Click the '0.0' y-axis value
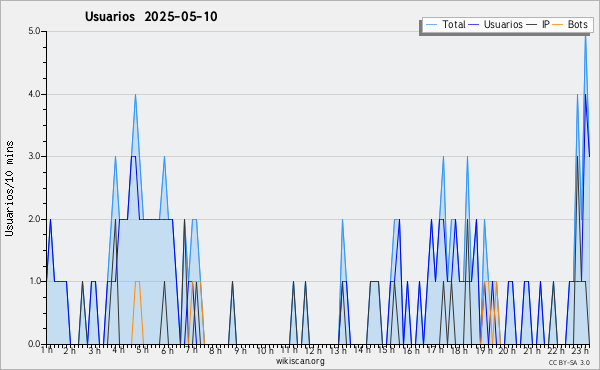The image size is (600, 370). (34, 344)
